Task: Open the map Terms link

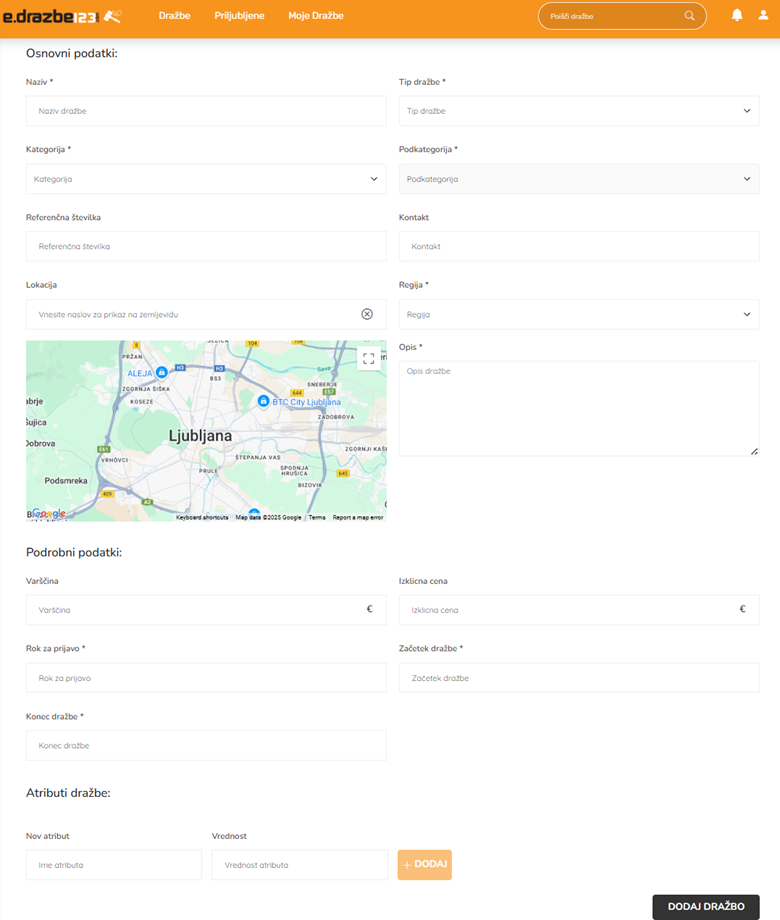Action: tap(317, 518)
